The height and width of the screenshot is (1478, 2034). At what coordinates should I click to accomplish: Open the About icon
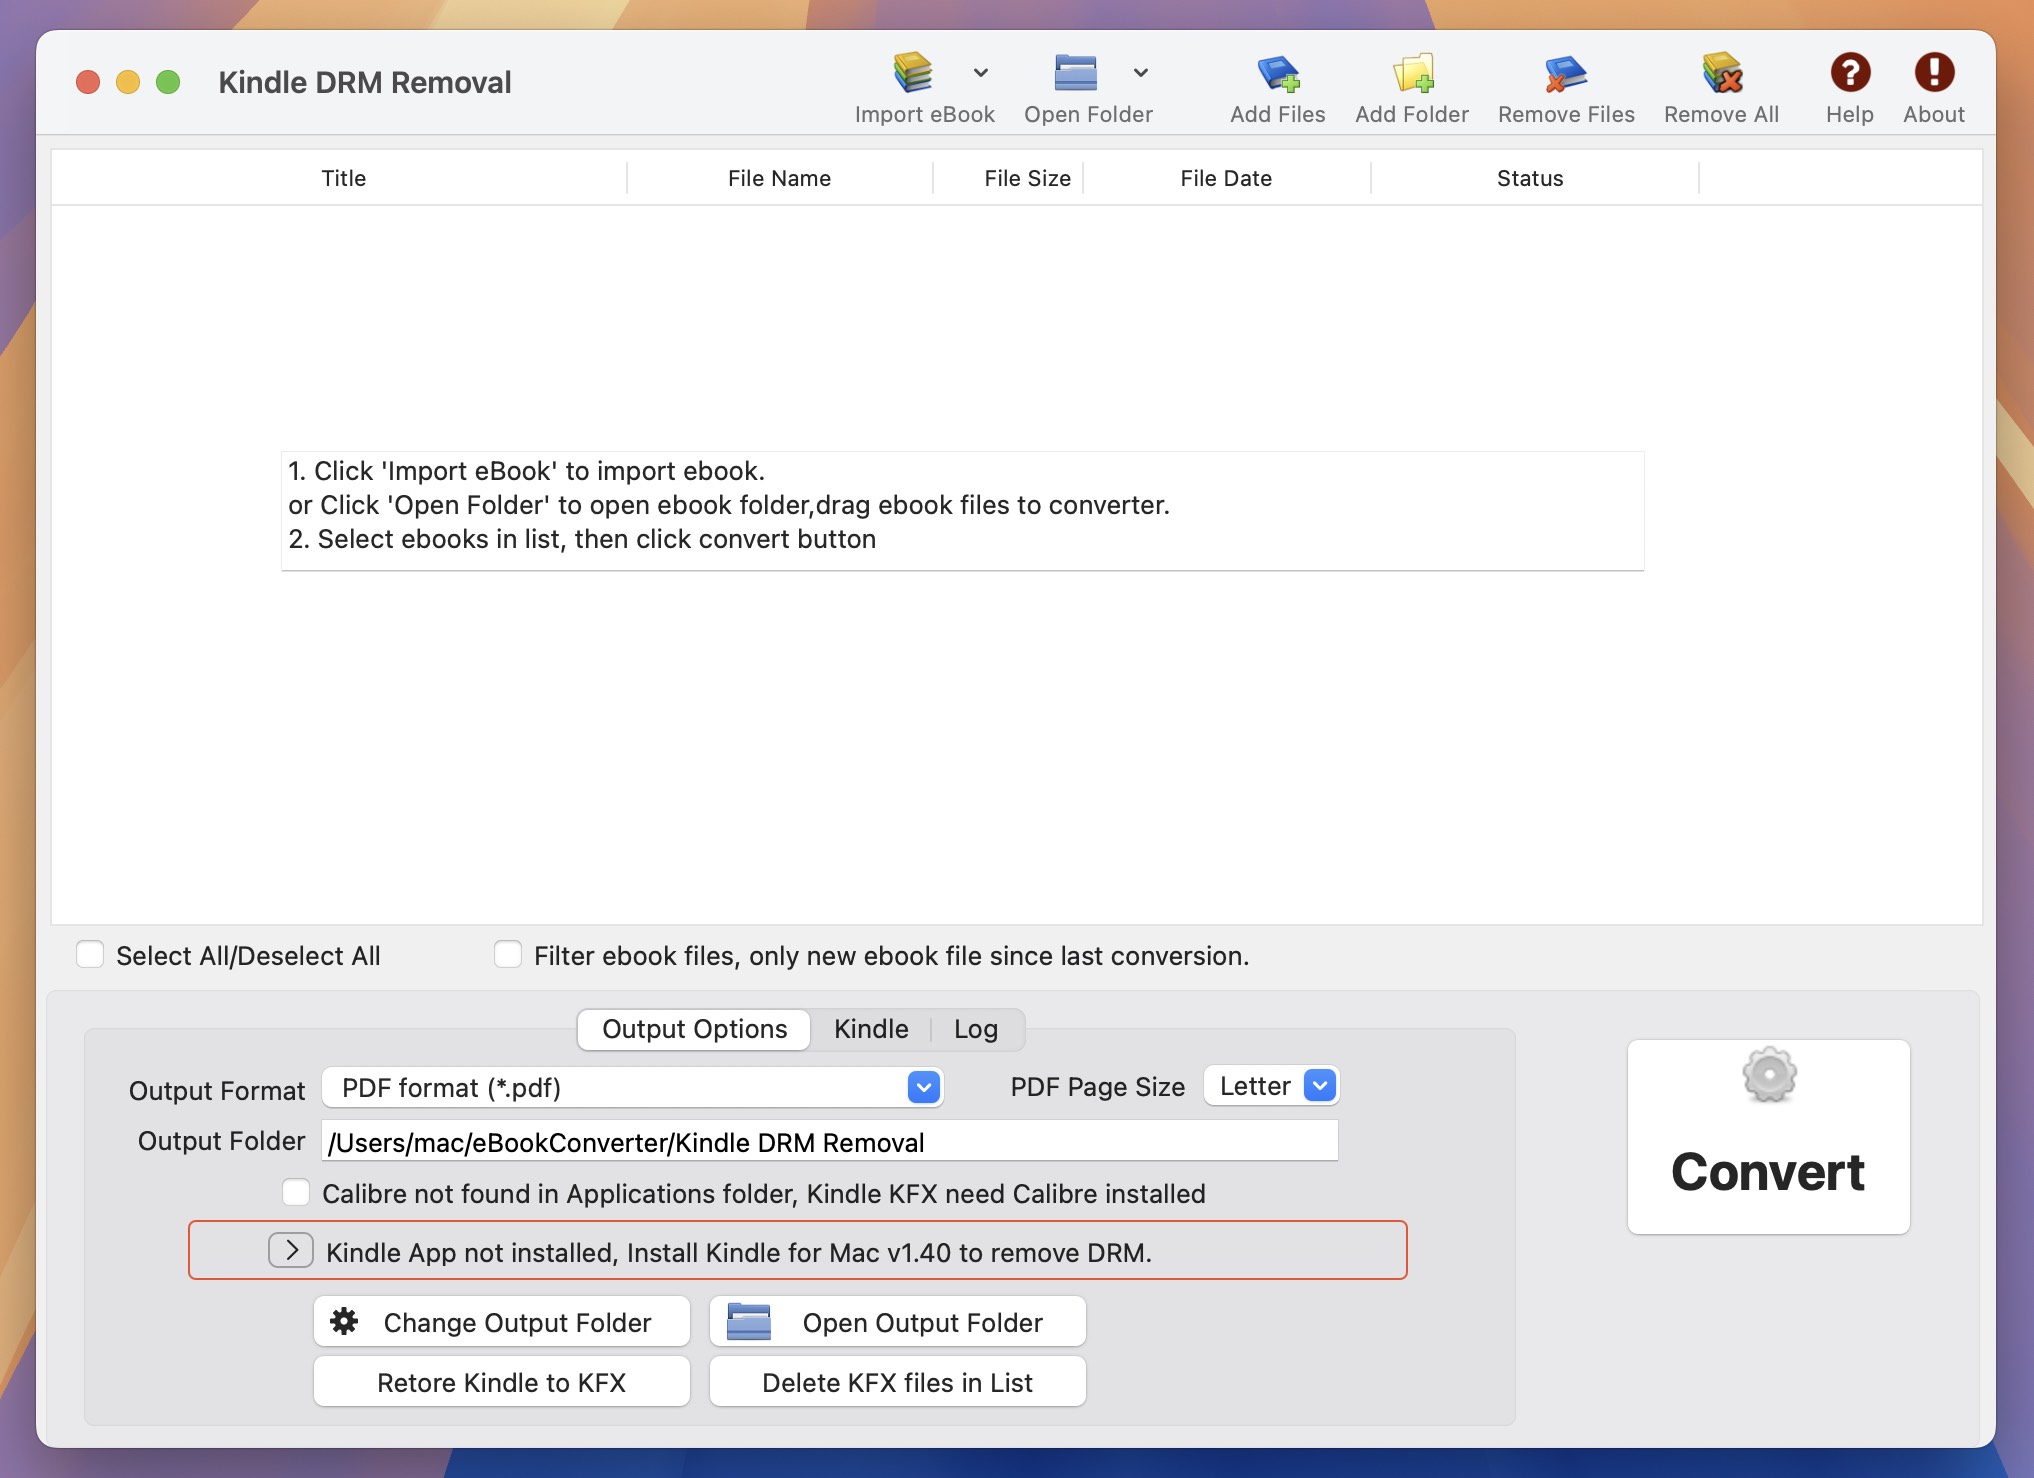[1932, 73]
